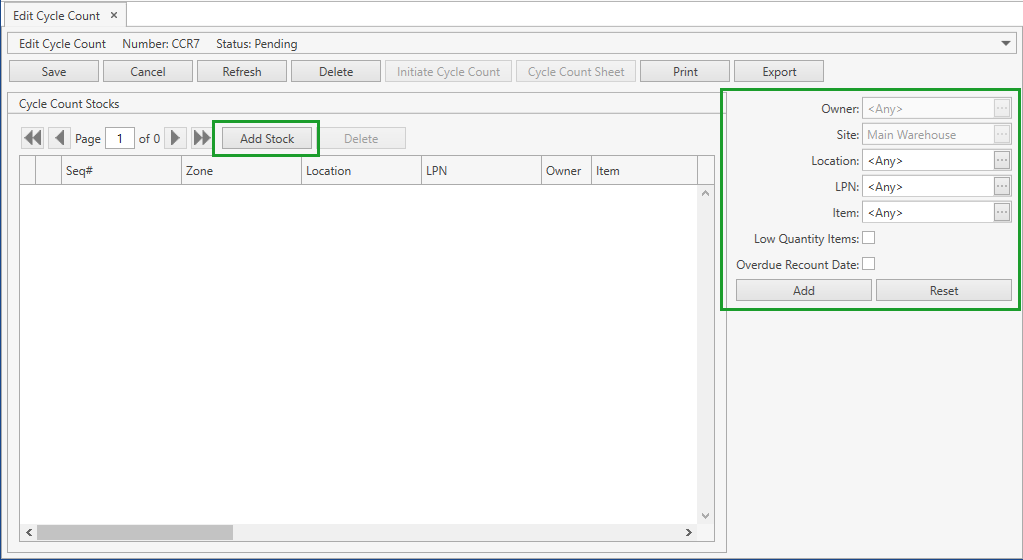The image size is (1023, 560).
Task: Open Item lookup ellipsis button
Action: (1002, 212)
